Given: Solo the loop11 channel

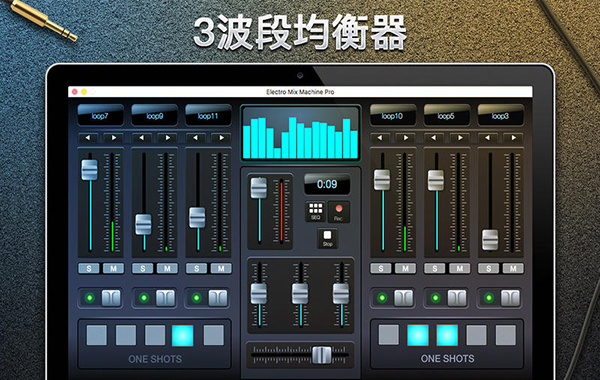Looking at the screenshot, I should point(197,268).
